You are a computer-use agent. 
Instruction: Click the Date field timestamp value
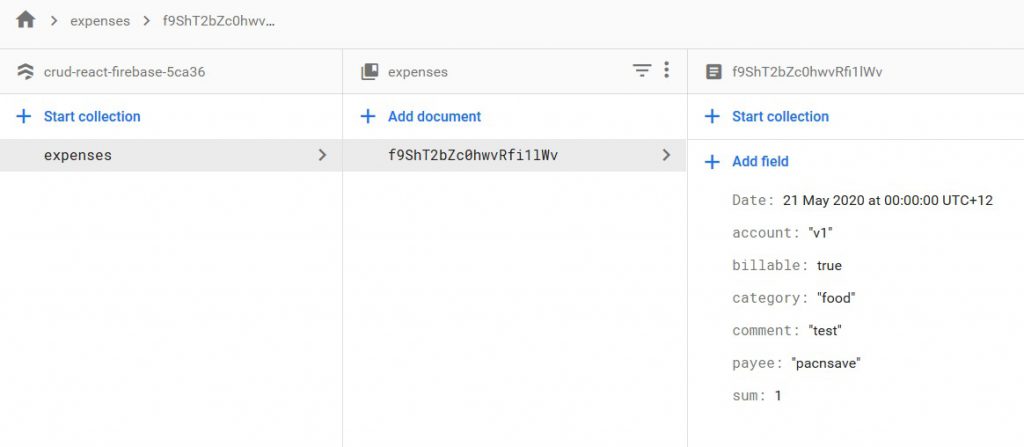point(887,200)
